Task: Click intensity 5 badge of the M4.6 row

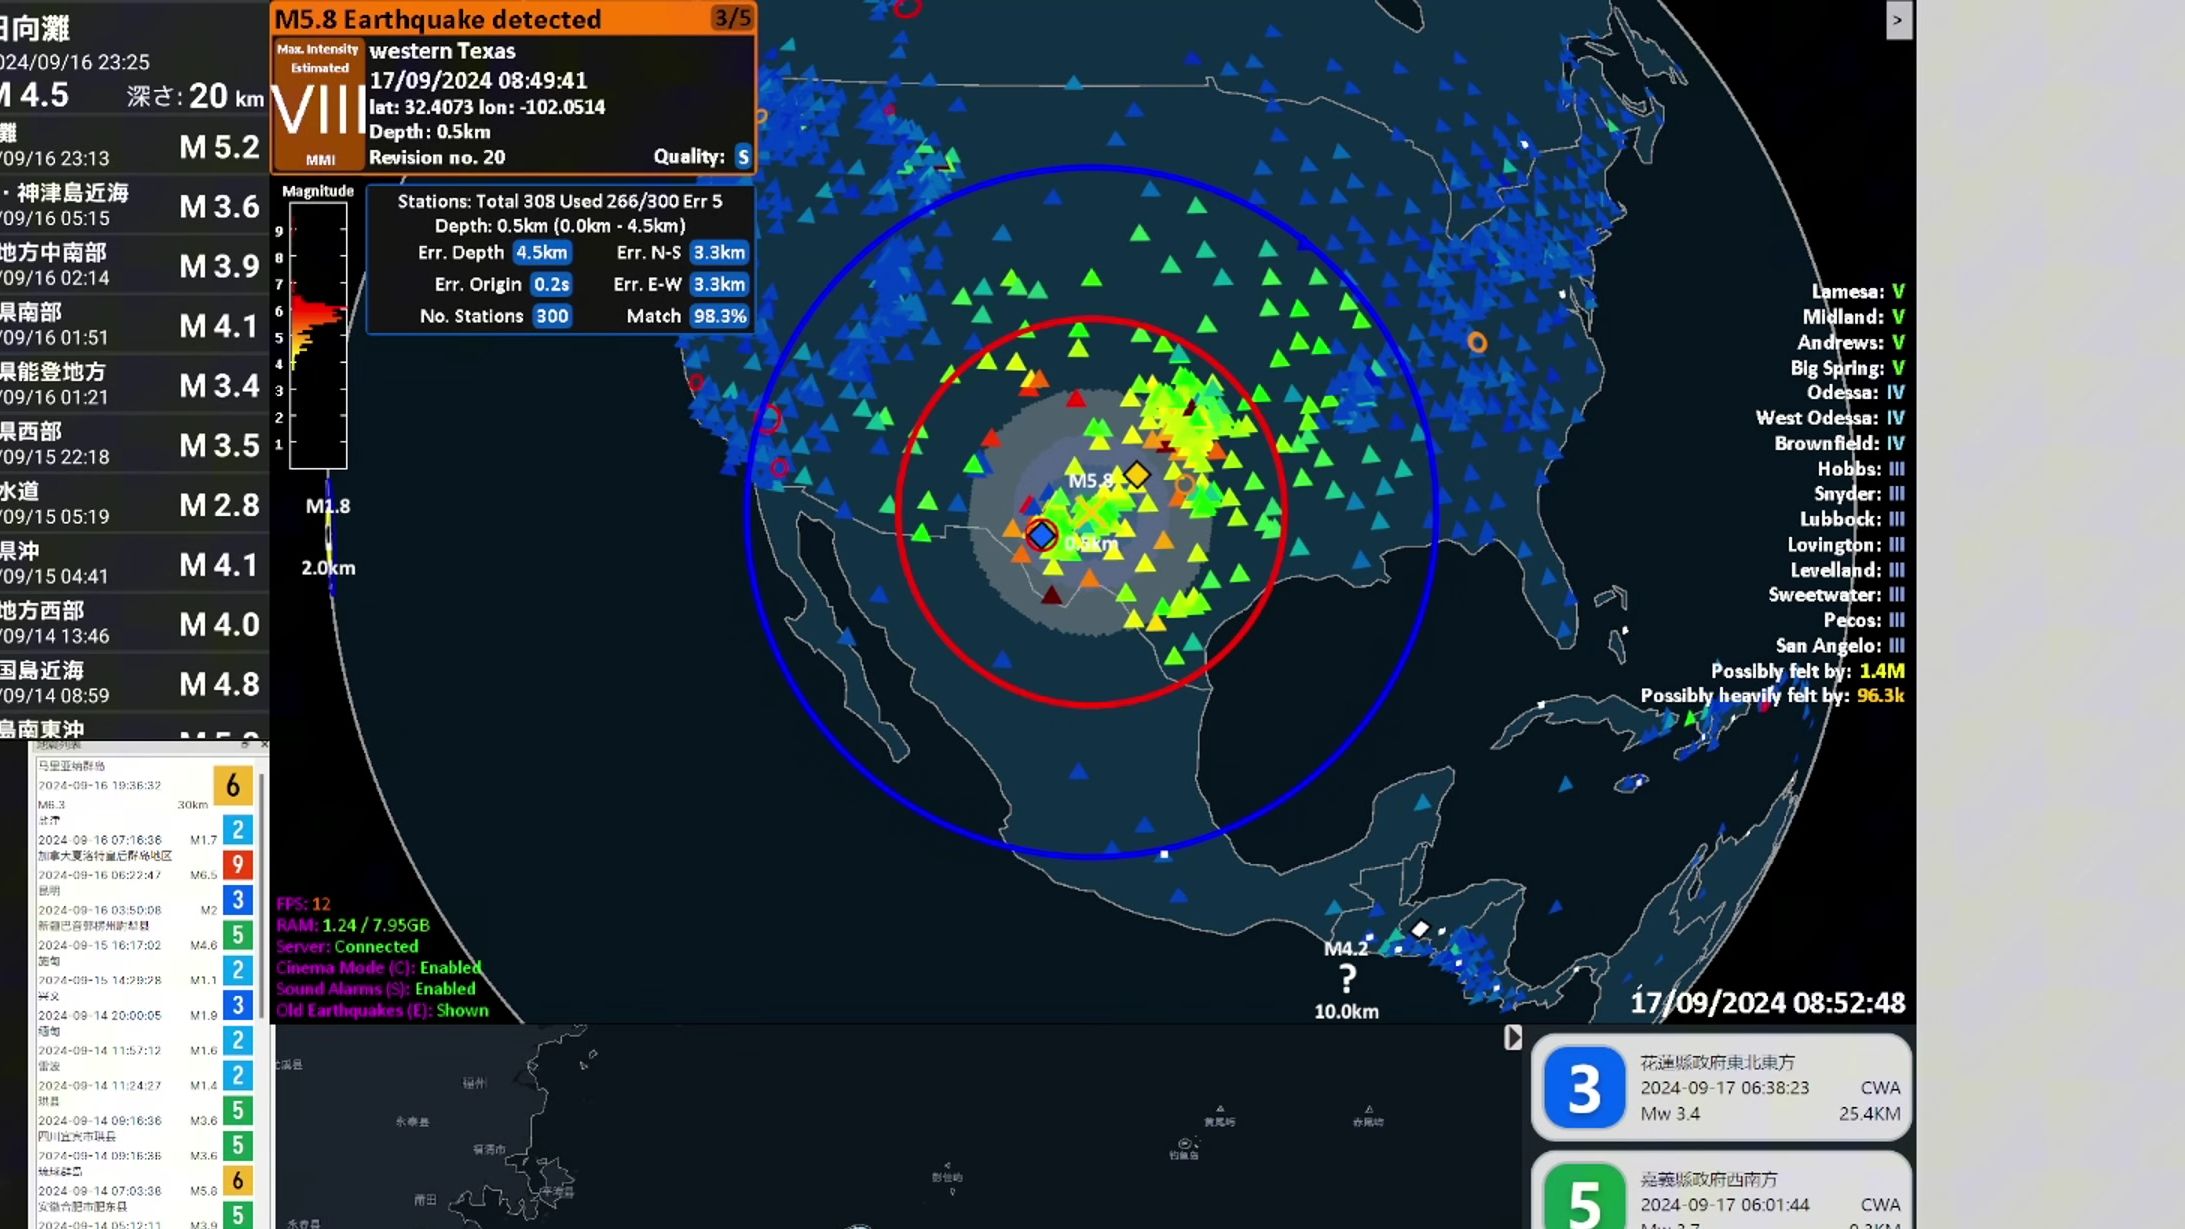Action: 237,934
